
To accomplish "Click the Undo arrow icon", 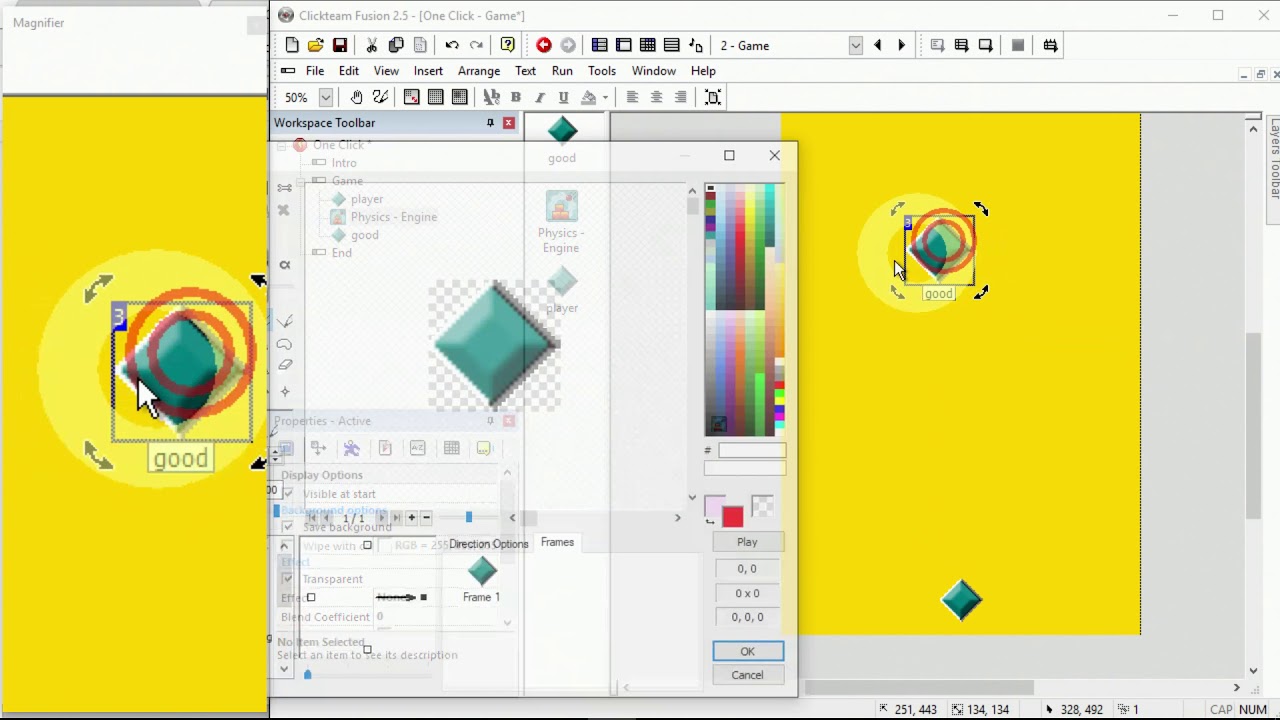I will 452,45.
